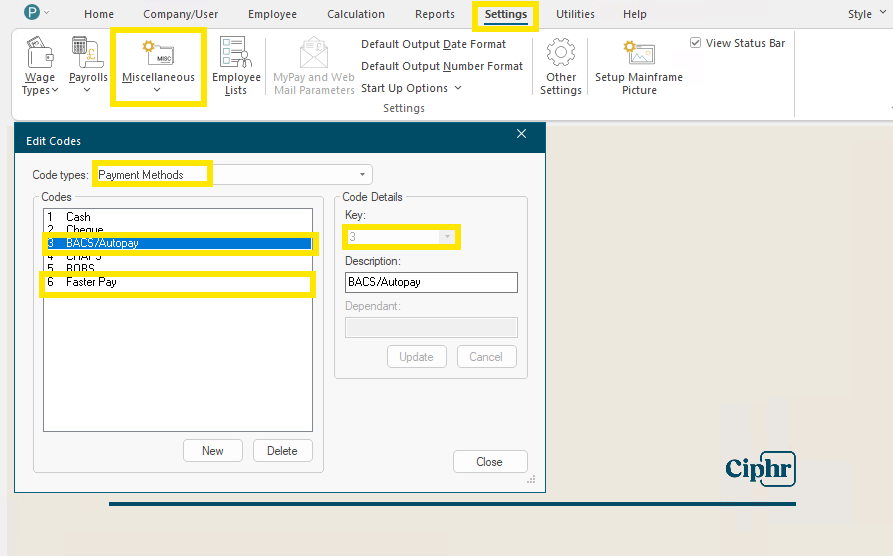The width and height of the screenshot is (893, 556).
Task: Expand the Miscellaneous dropdown chevron
Action: click(157, 89)
